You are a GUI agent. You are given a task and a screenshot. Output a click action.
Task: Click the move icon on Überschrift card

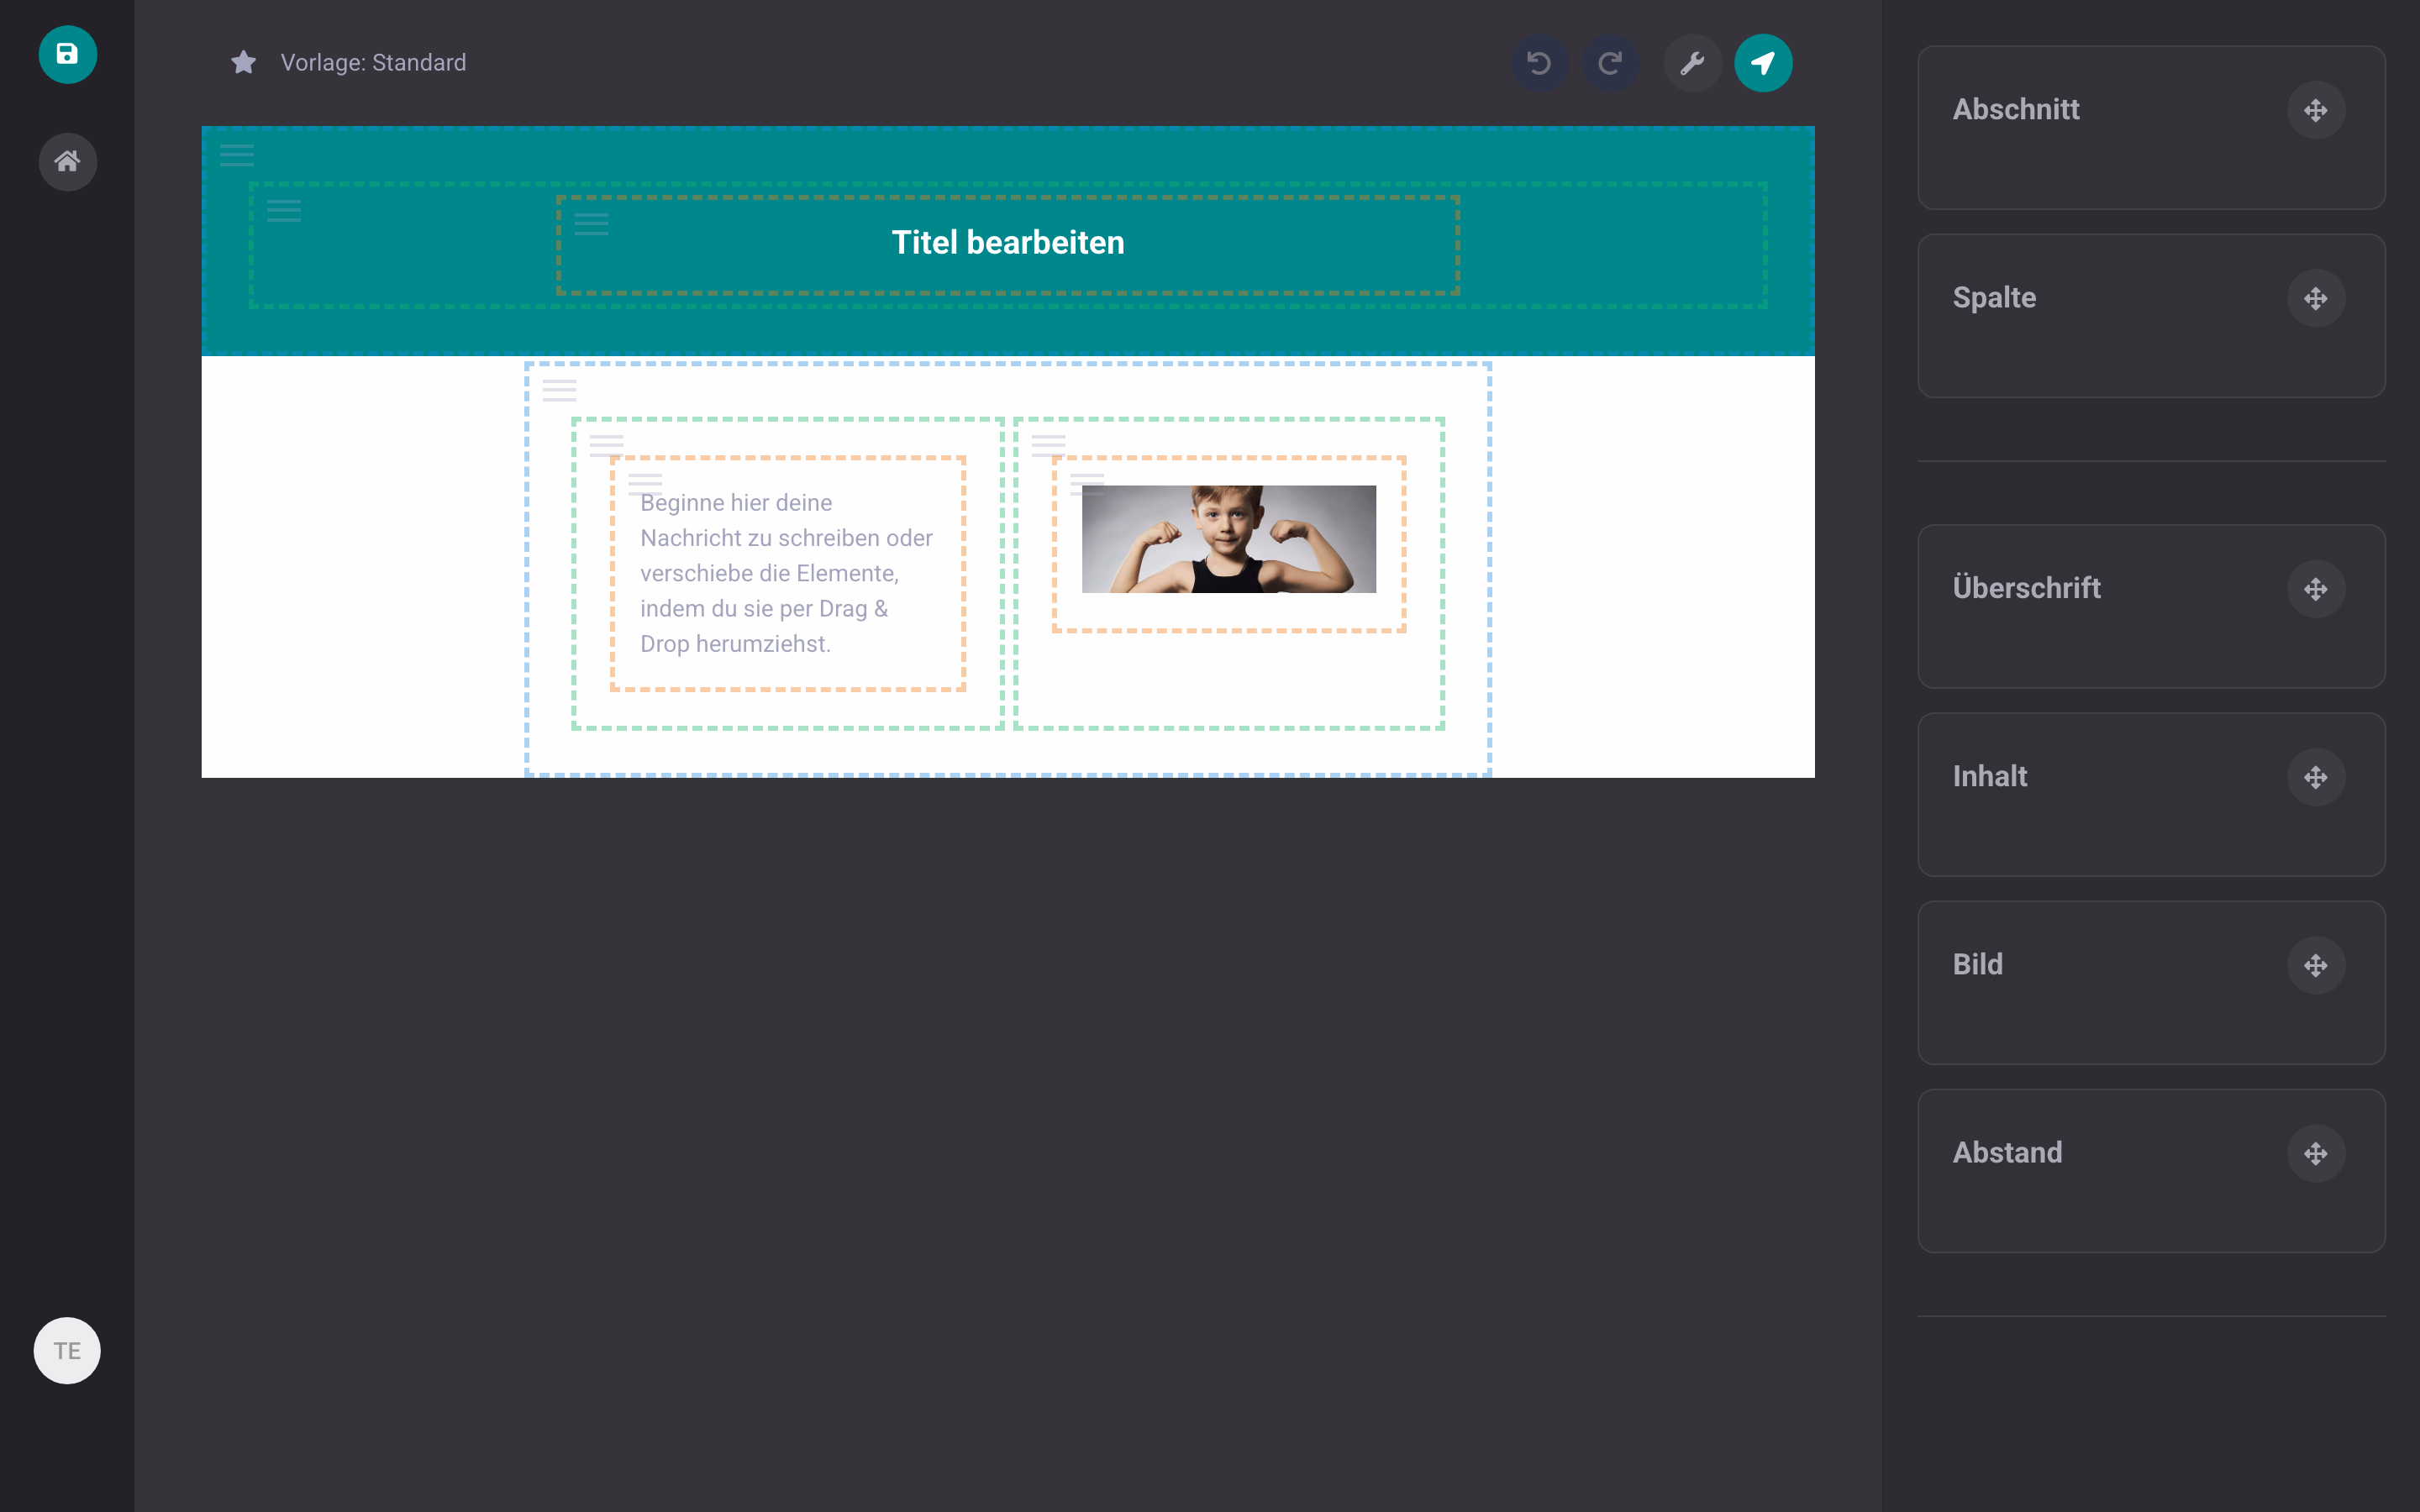tap(2315, 589)
